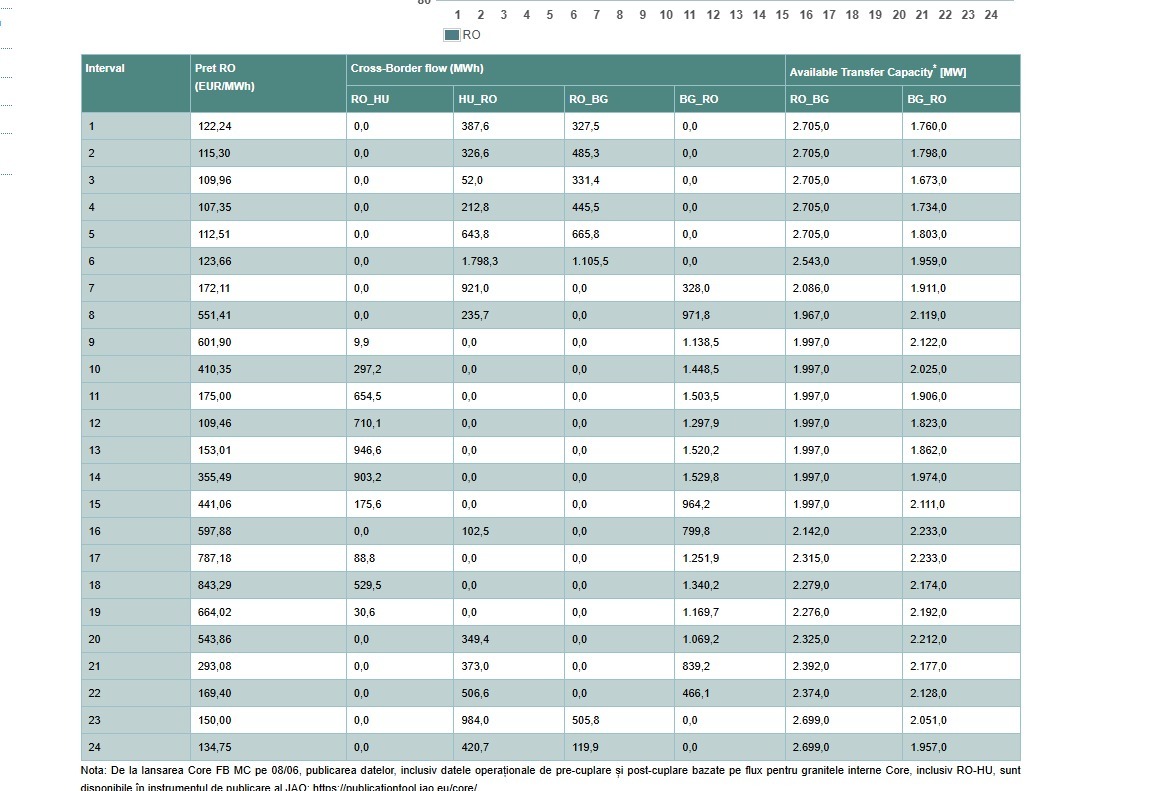Screen dimensions: 1152x791
Task: Toggle the RO legend color swatch
Action: (x=452, y=35)
